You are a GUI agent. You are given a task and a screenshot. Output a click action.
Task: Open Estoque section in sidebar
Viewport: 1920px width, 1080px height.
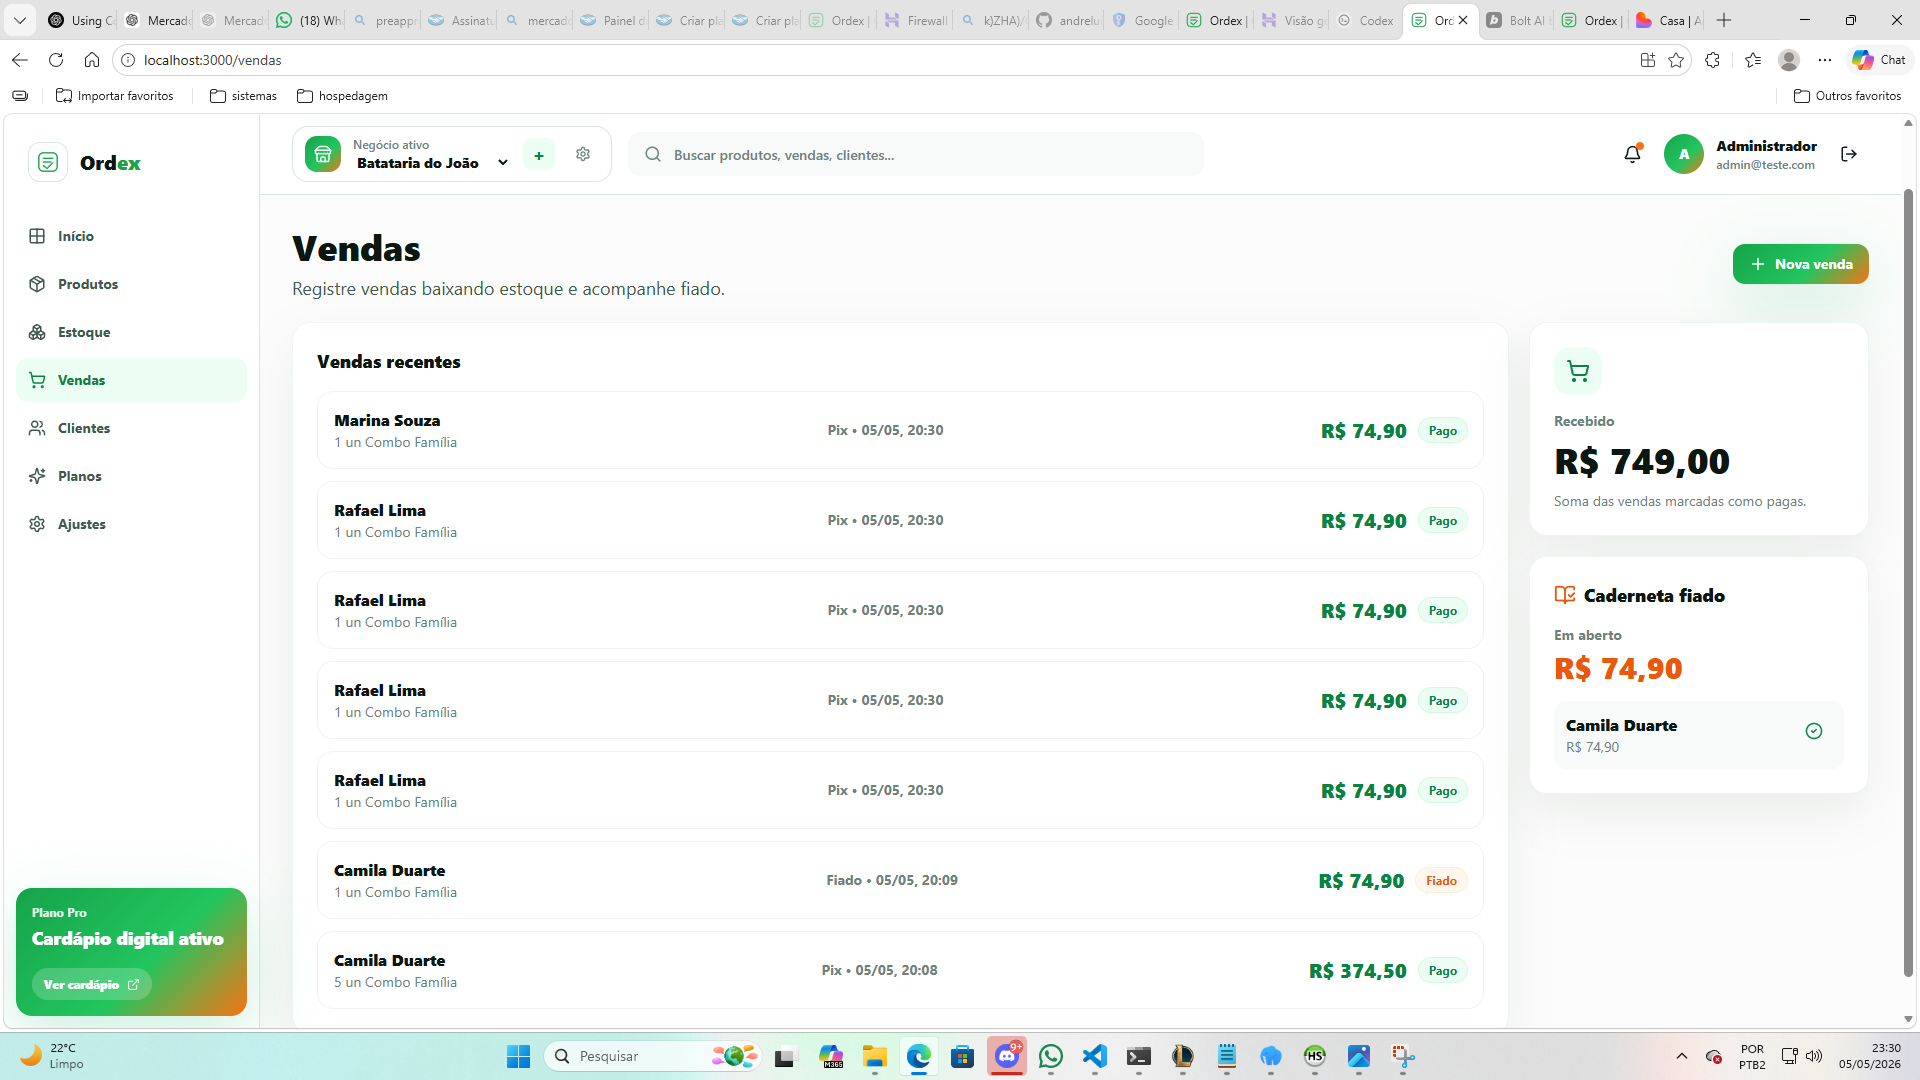pos(131,332)
